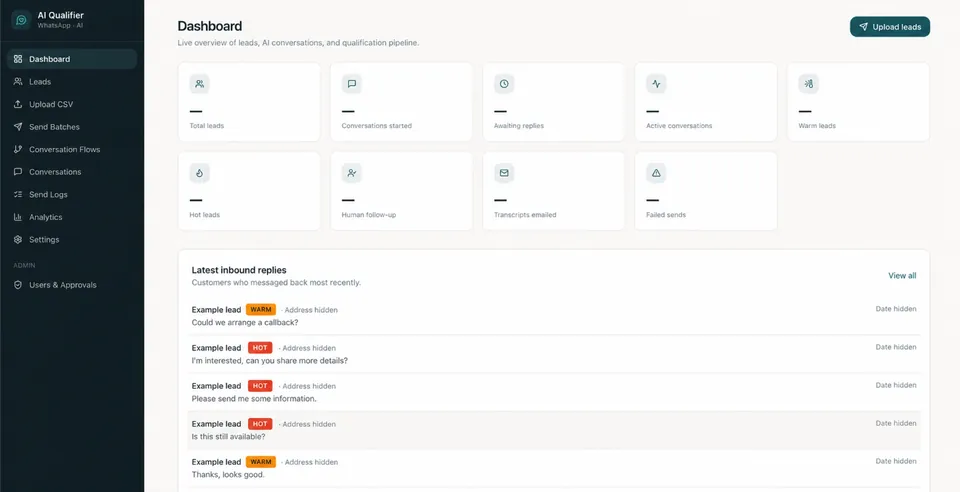Click the Conversations chat bubble icon in sidebar
Viewport: 960px width, 492px height.
tap(18, 172)
